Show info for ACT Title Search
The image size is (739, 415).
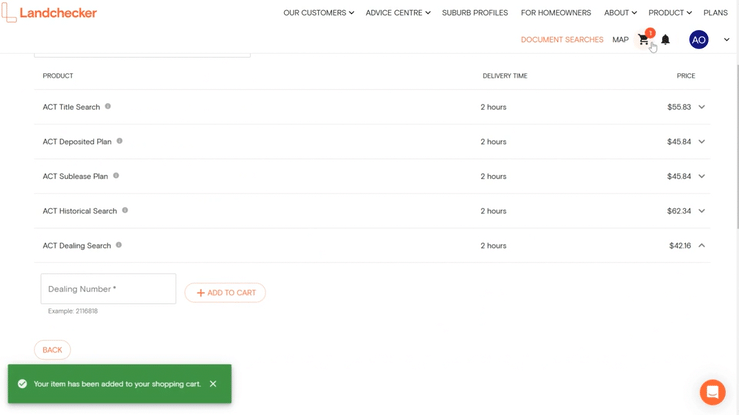tap(108, 106)
